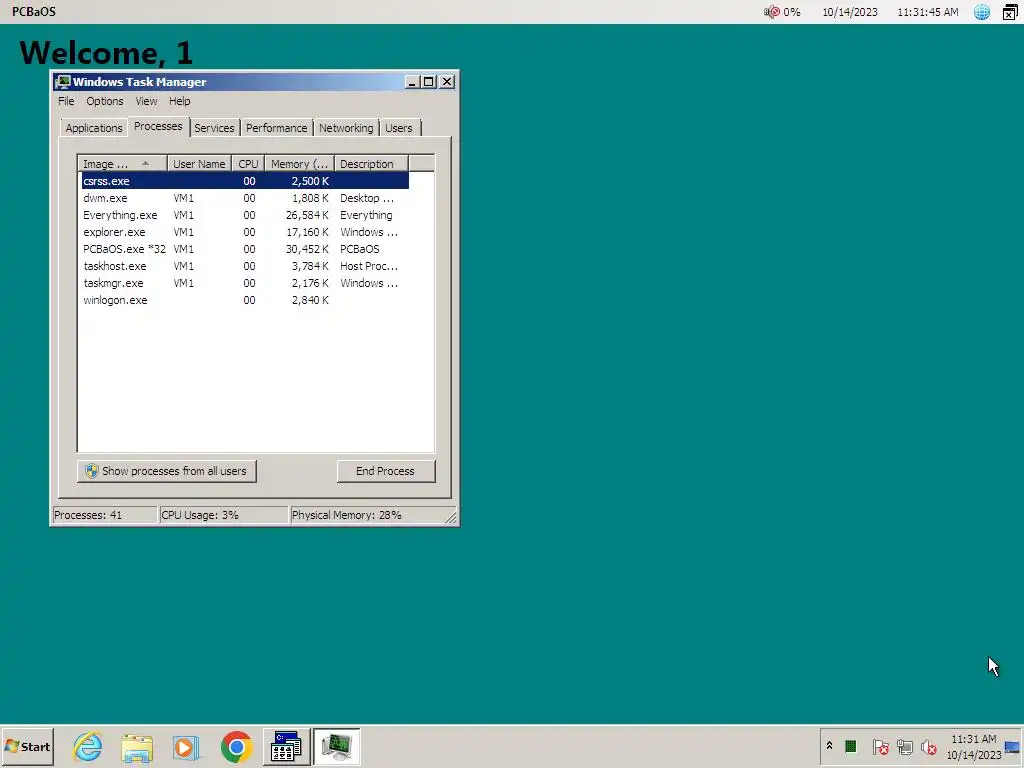Click the 'Host Proc...' description cell
This screenshot has width=1024, height=768.
click(369, 266)
